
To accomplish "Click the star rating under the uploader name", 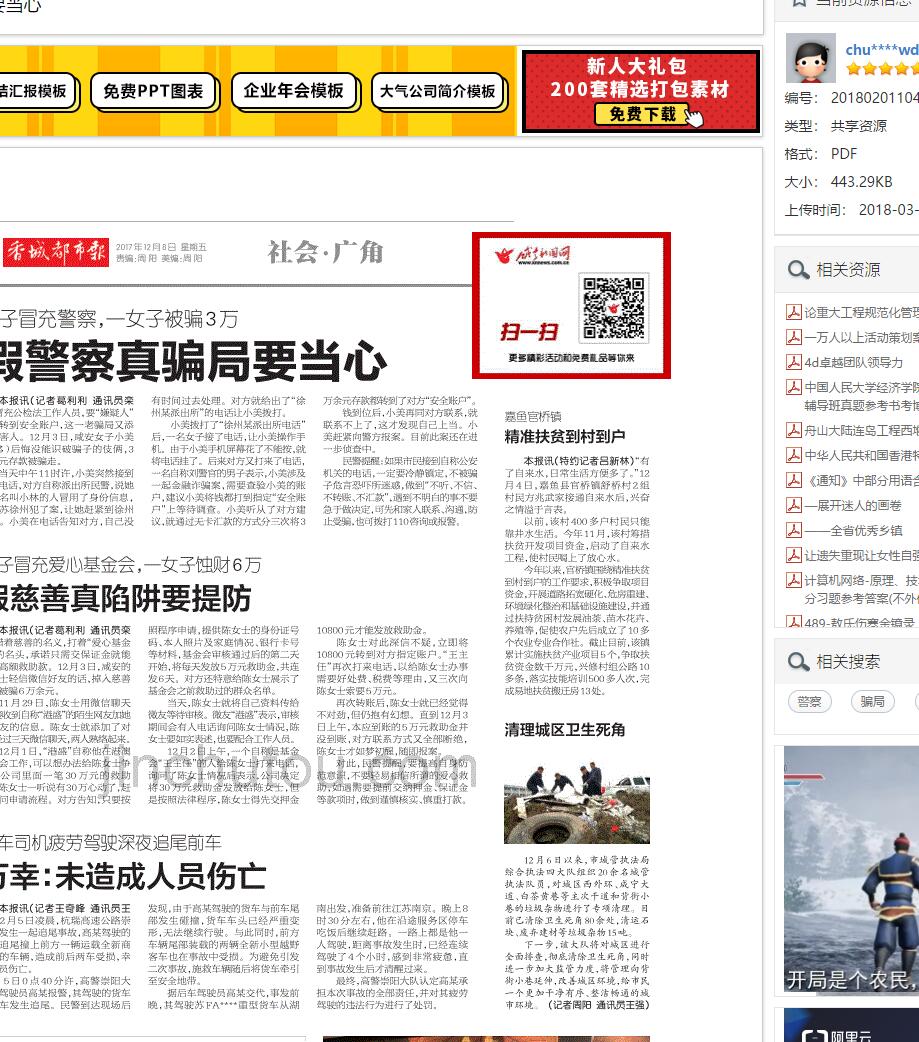I will (x=881, y=69).
